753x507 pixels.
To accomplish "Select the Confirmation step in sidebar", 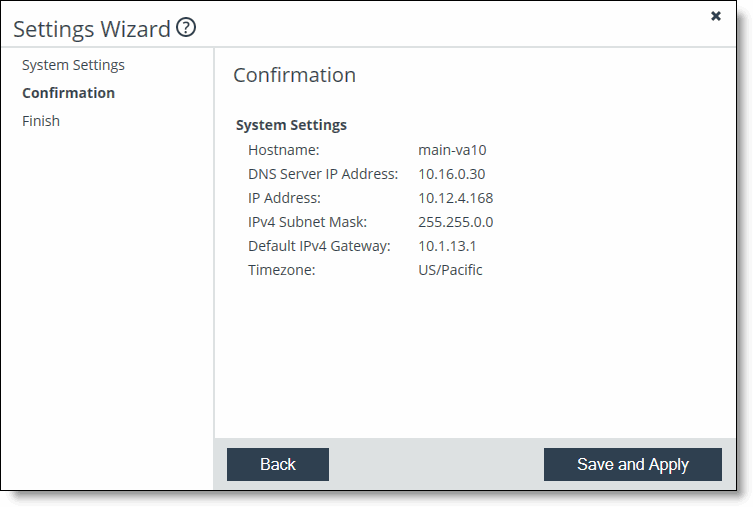I will [68, 93].
